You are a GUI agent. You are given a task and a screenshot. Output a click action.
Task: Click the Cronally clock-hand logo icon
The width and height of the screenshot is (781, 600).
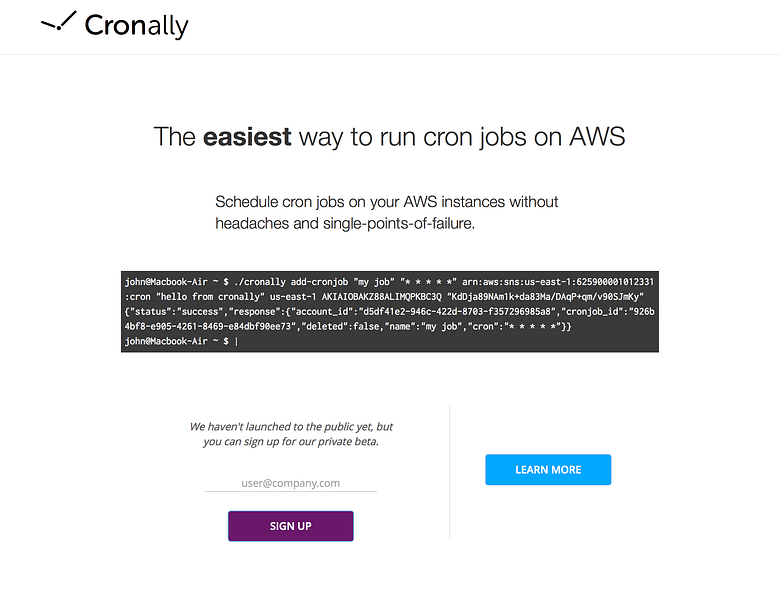59,22
